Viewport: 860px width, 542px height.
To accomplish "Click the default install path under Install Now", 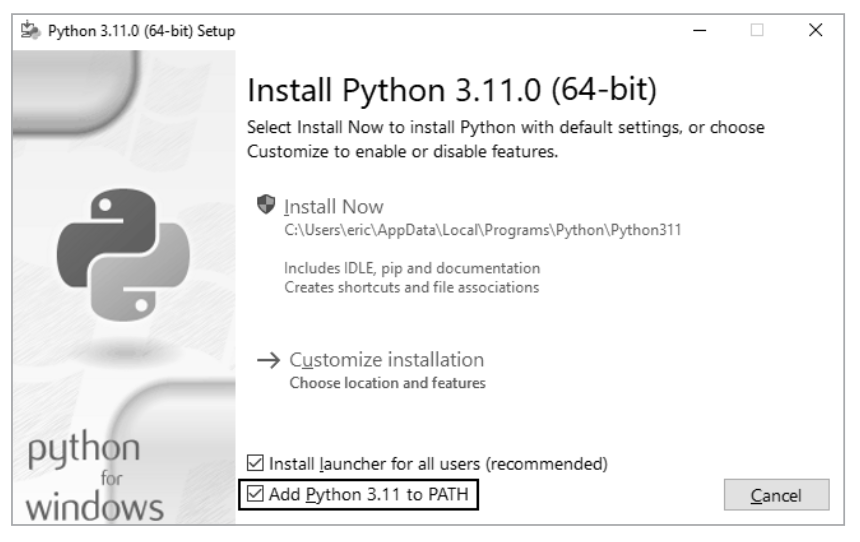I will click(x=483, y=230).
